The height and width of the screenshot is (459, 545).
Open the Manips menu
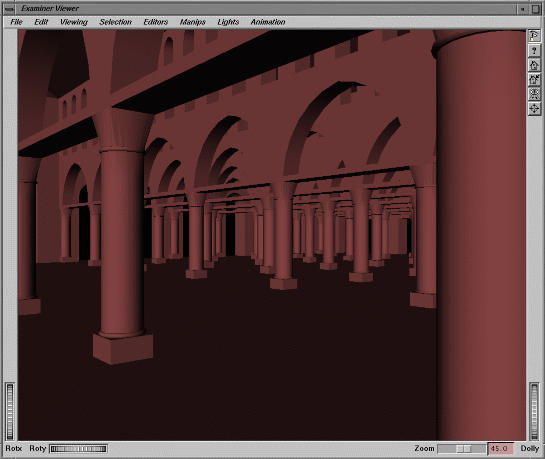pos(193,22)
